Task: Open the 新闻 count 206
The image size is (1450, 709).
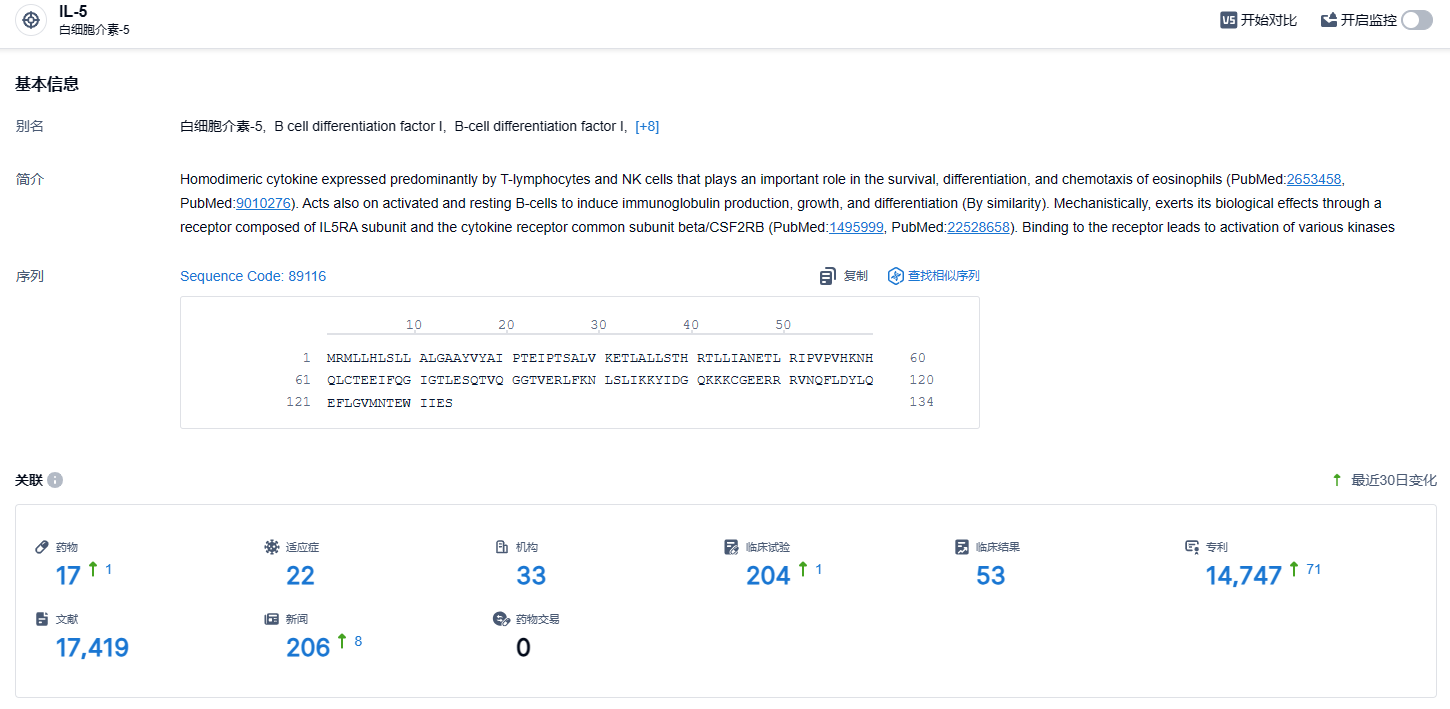Action: [x=308, y=648]
